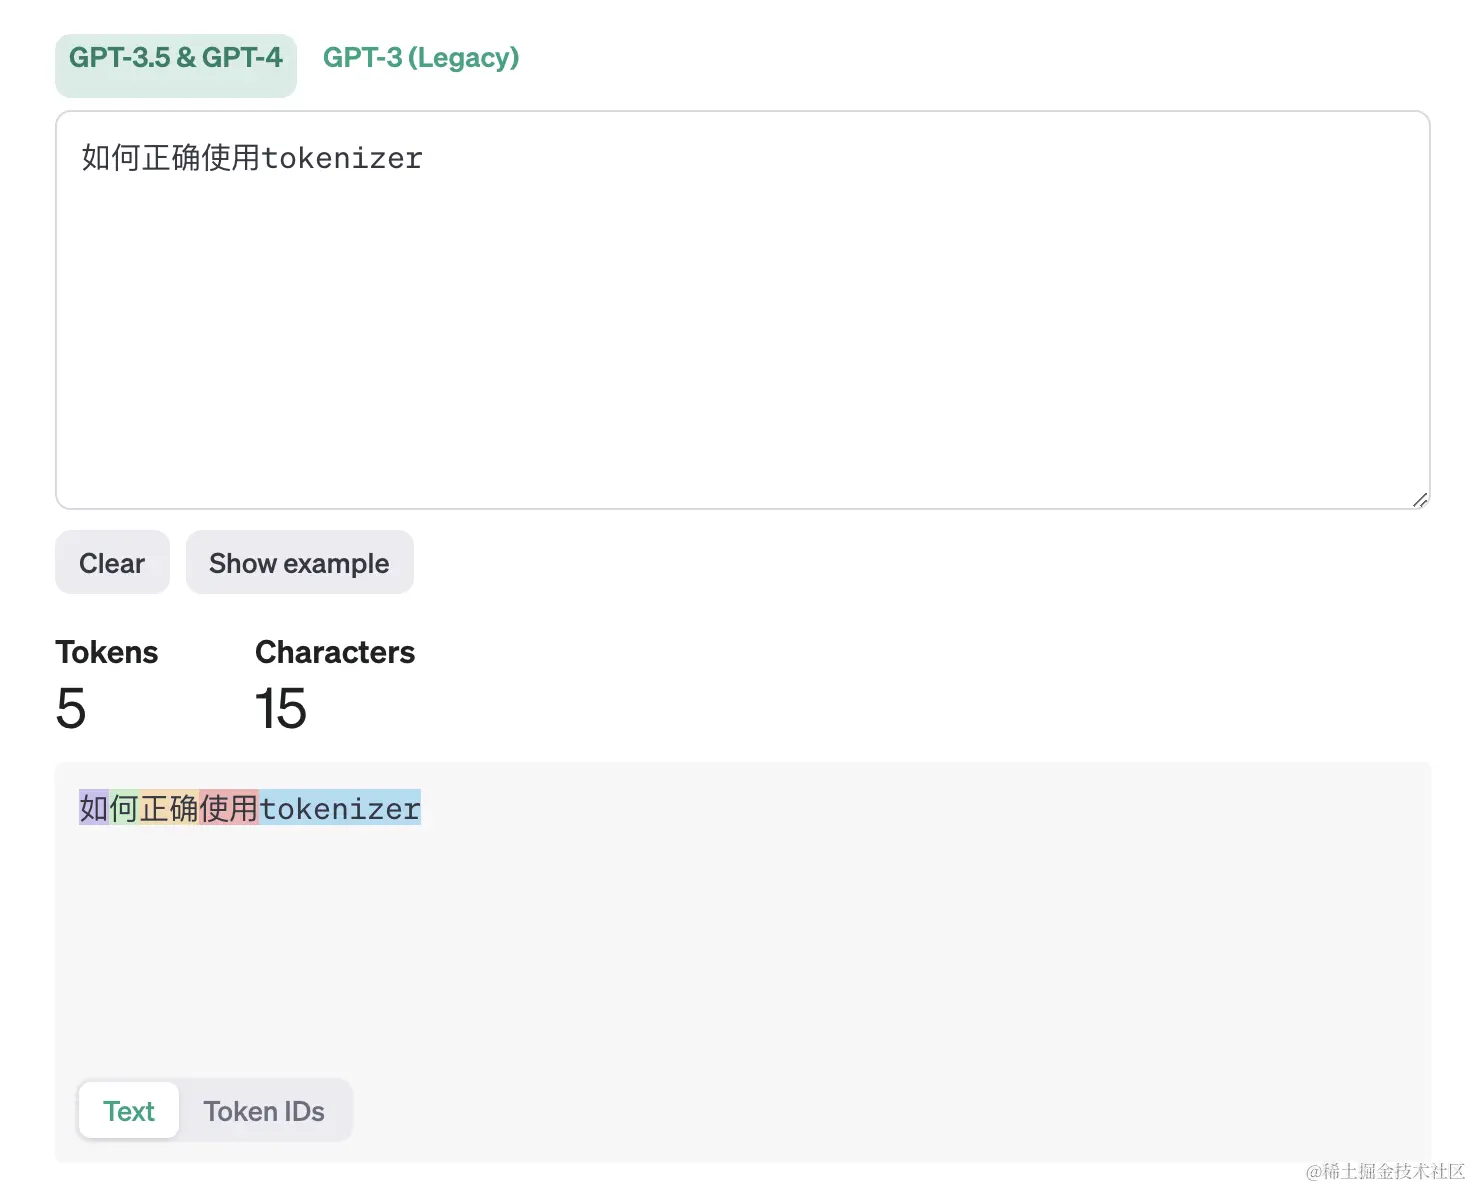Switch to the GPT-3 (Legacy) tab
Image resolution: width=1472 pixels, height=1188 pixels.
[421, 58]
